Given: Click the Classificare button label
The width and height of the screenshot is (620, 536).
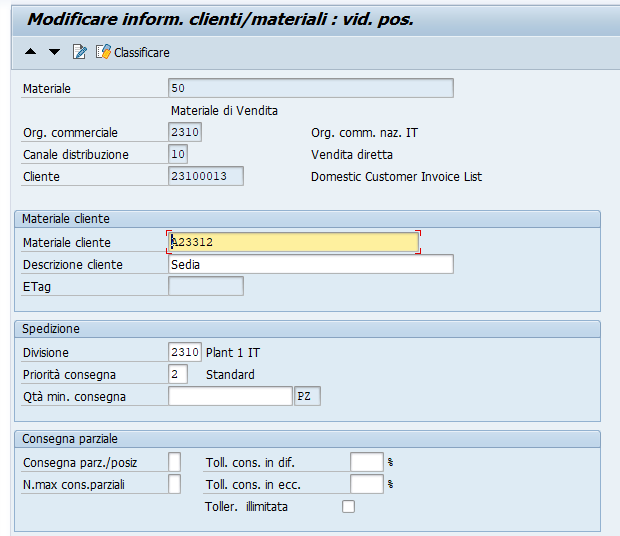Looking at the screenshot, I should pos(142,53).
